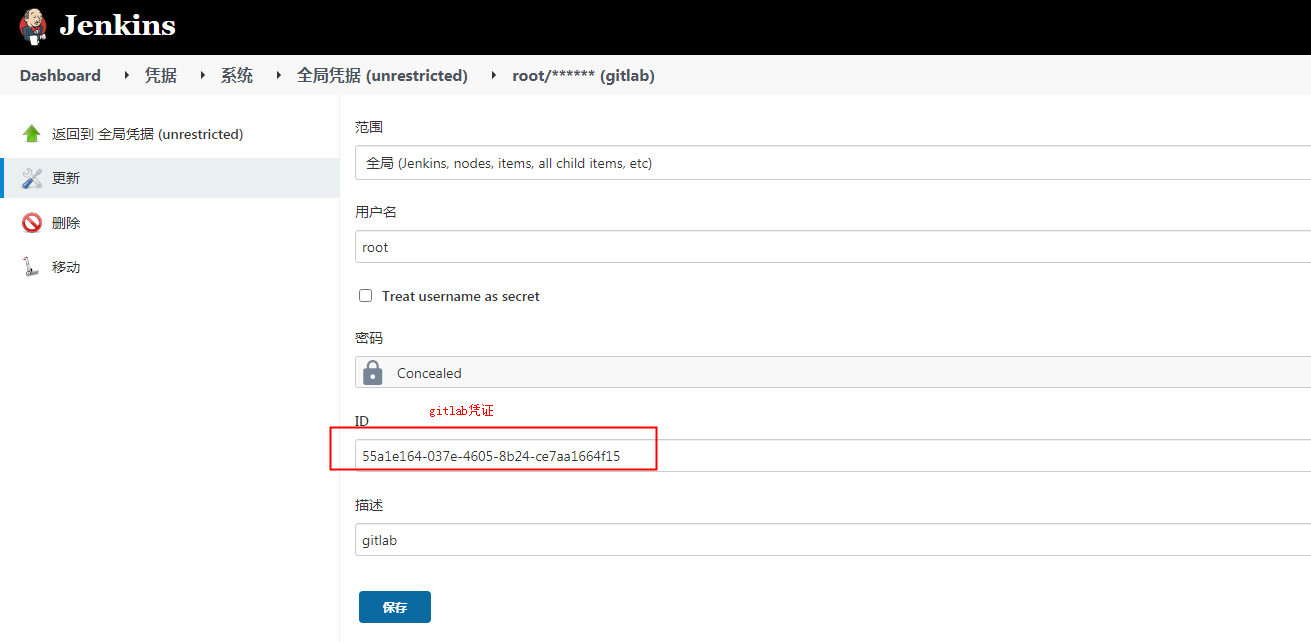Enable Treat username as secret checkbox

pos(366,296)
